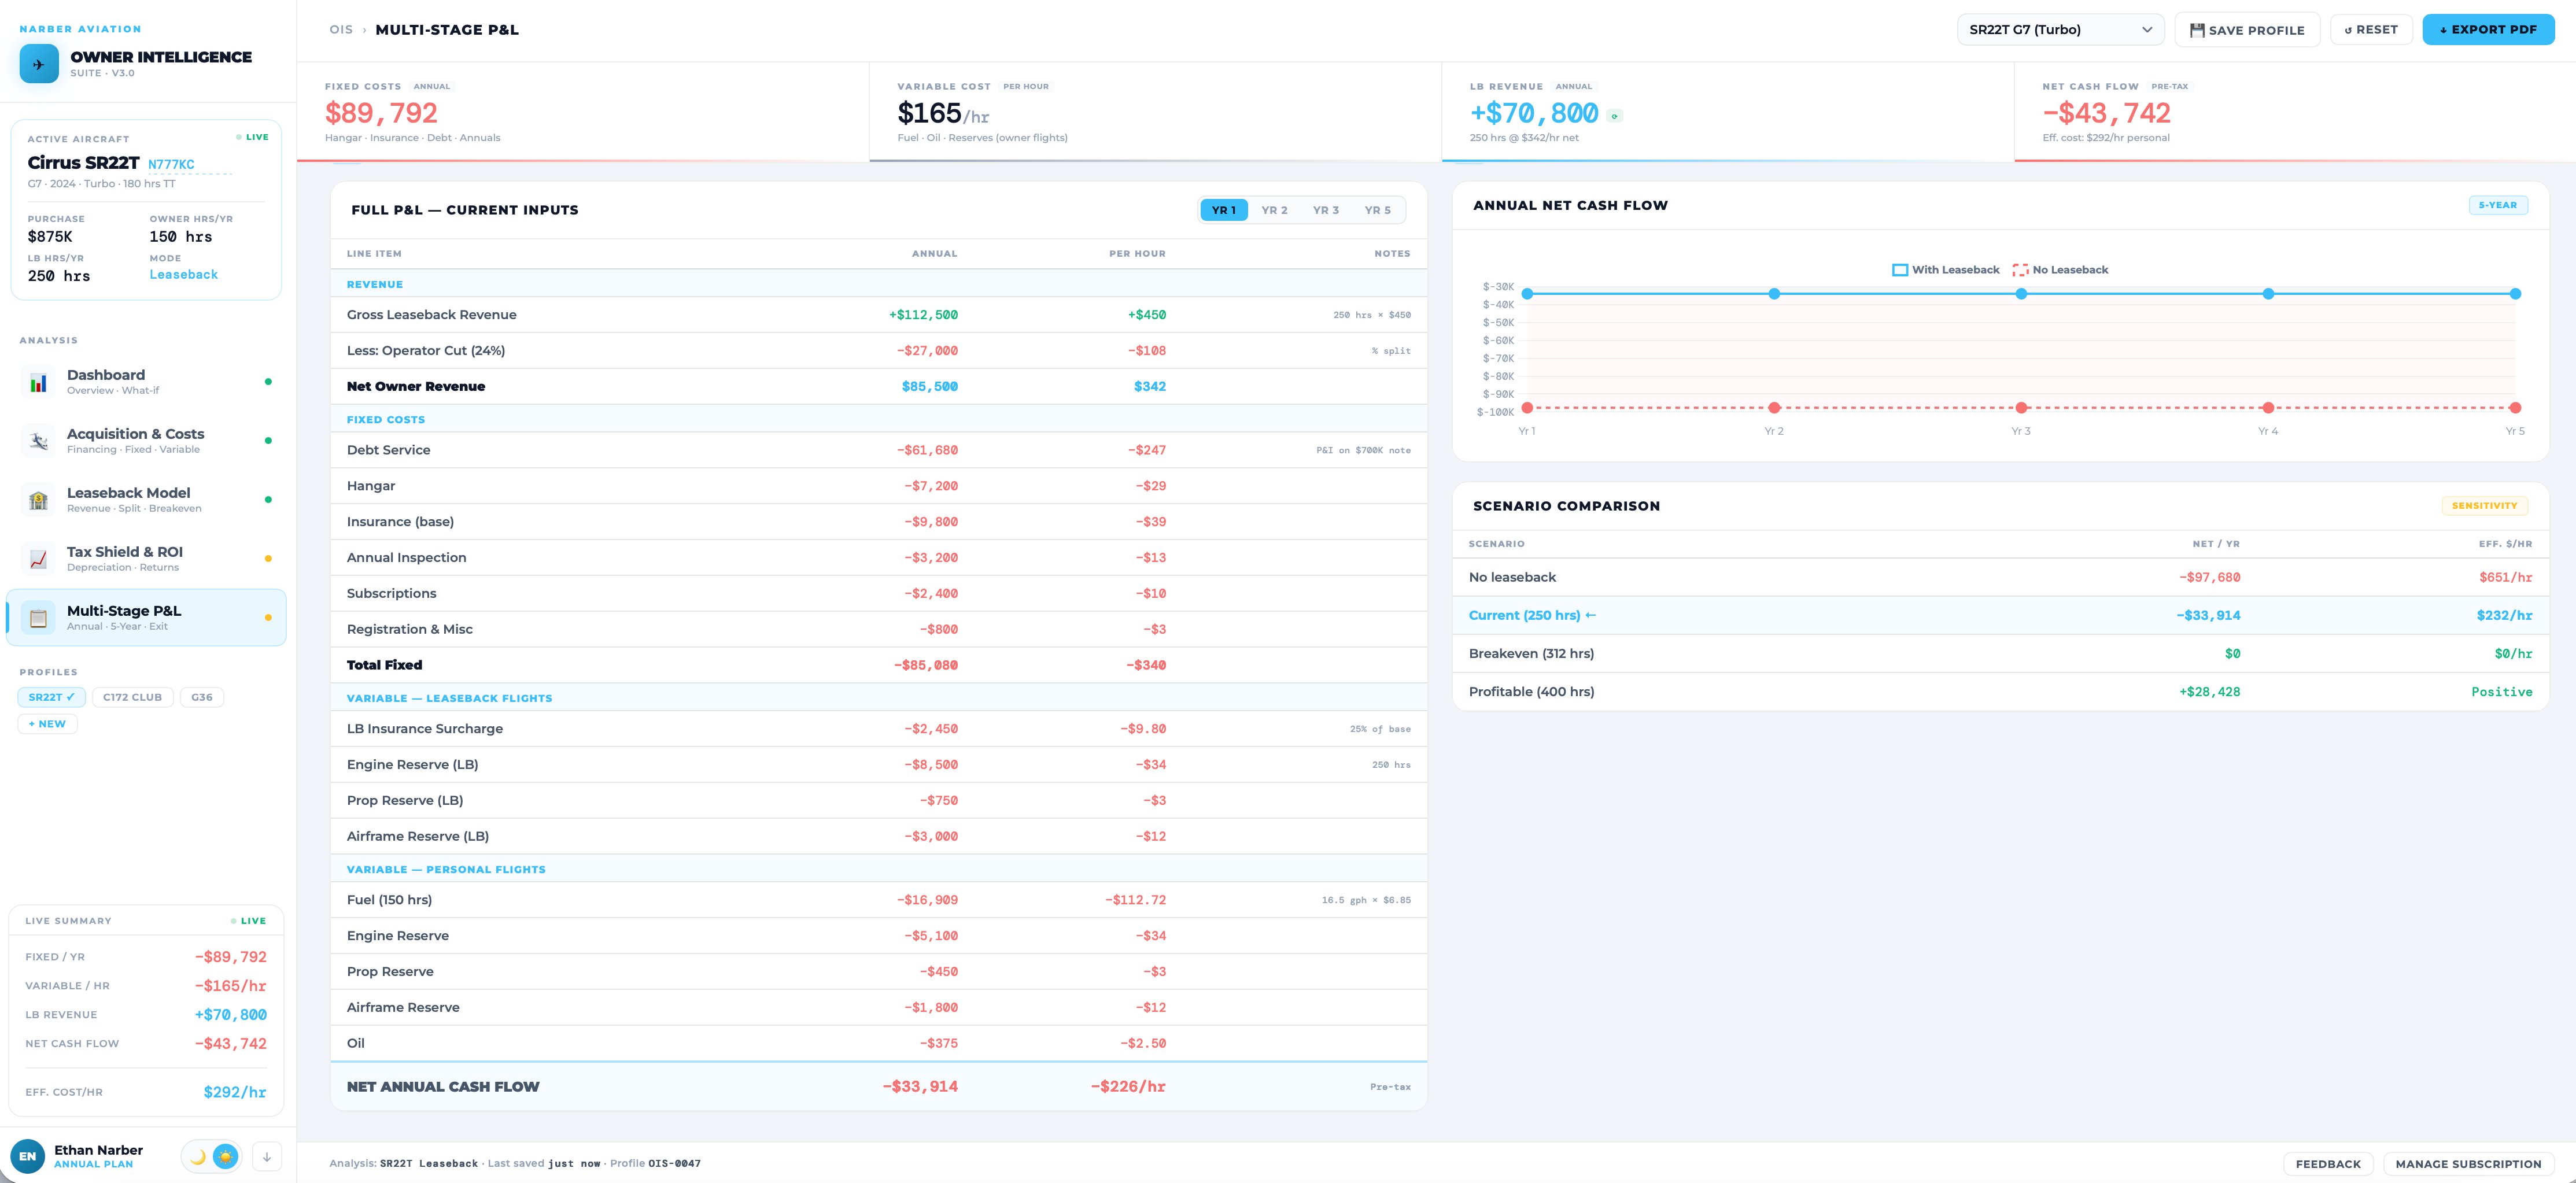Click Save Profile button
This screenshot has height=1183, width=2576.
pyautogui.click(x=2247, y=30)
